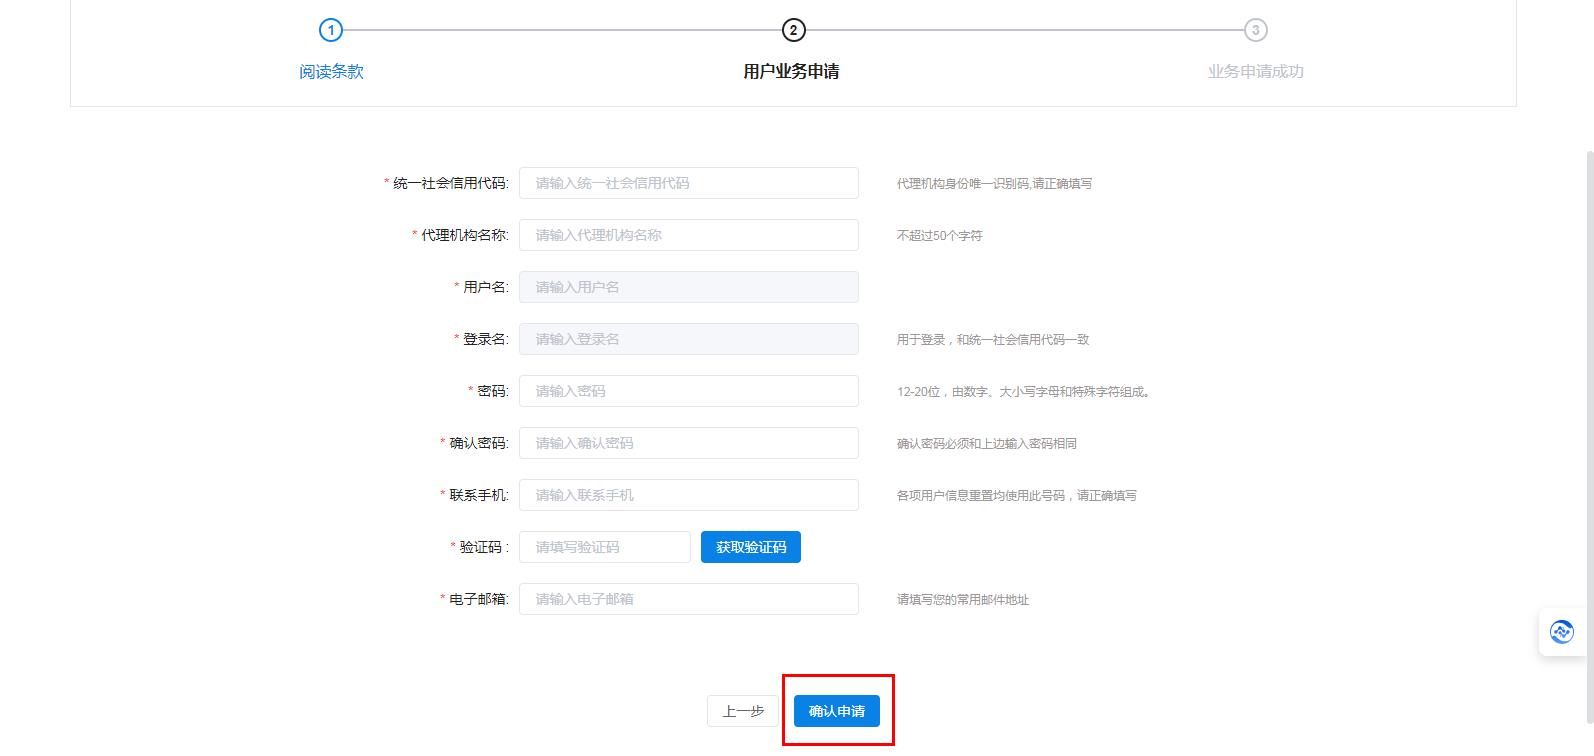Click the 登录名 input box
This screenshot has height=756, width=1594.
coord(688,339)
